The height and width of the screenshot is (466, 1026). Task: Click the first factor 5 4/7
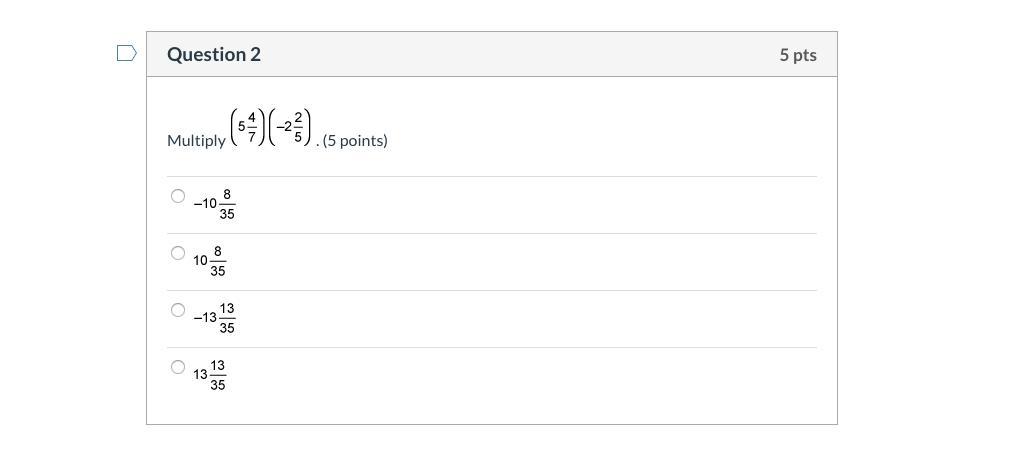tap(248, 127)
